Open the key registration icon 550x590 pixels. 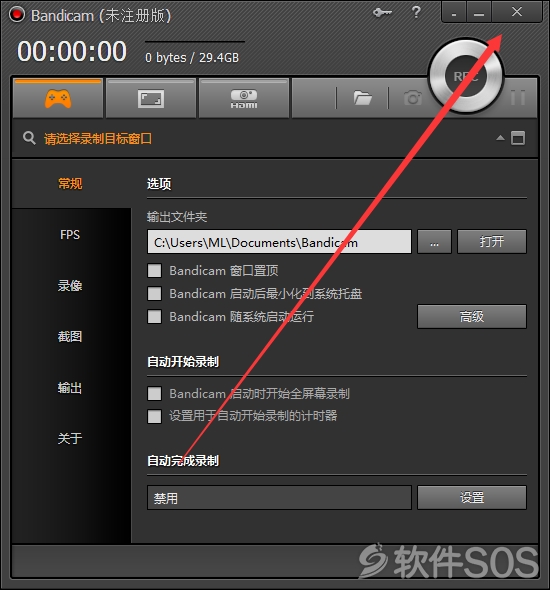(382, 13)
